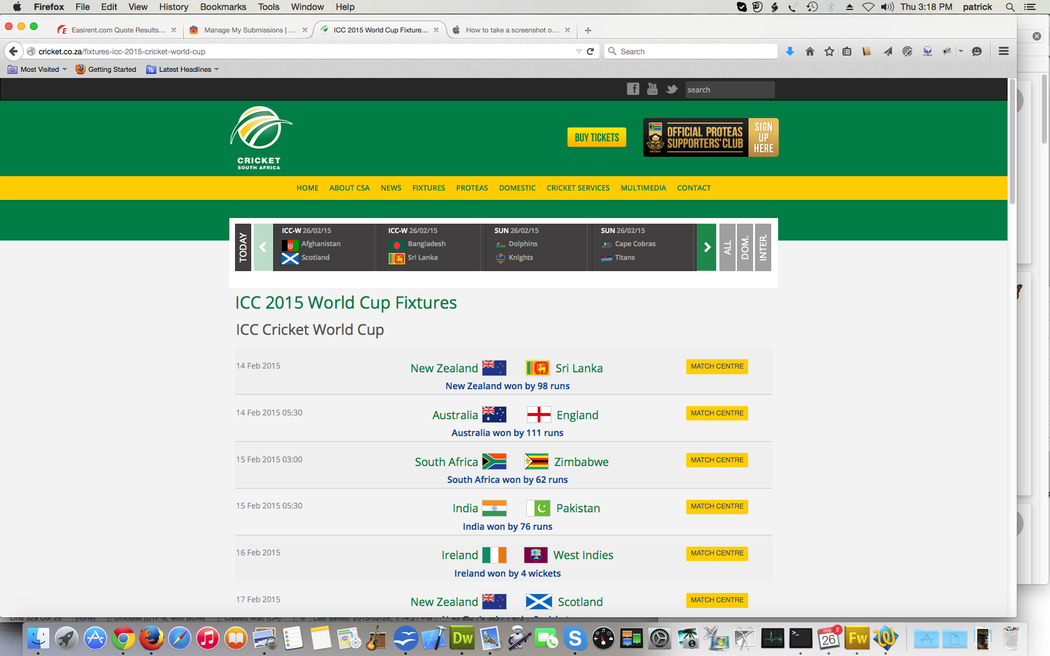Click the website search input field
Viewport: 1050px width, 656px height.
coord(729,89)
